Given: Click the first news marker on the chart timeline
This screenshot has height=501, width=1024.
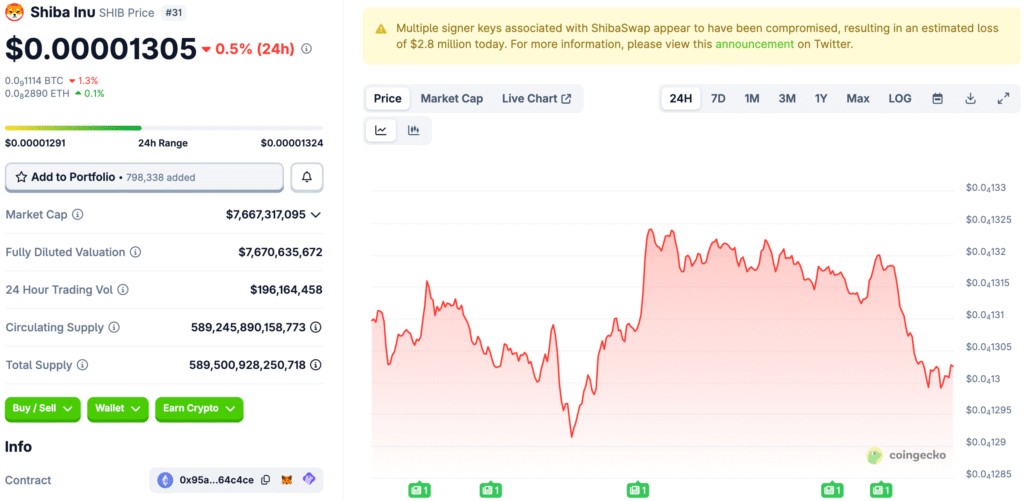Looking at the screenshot, I should (419, 490).
